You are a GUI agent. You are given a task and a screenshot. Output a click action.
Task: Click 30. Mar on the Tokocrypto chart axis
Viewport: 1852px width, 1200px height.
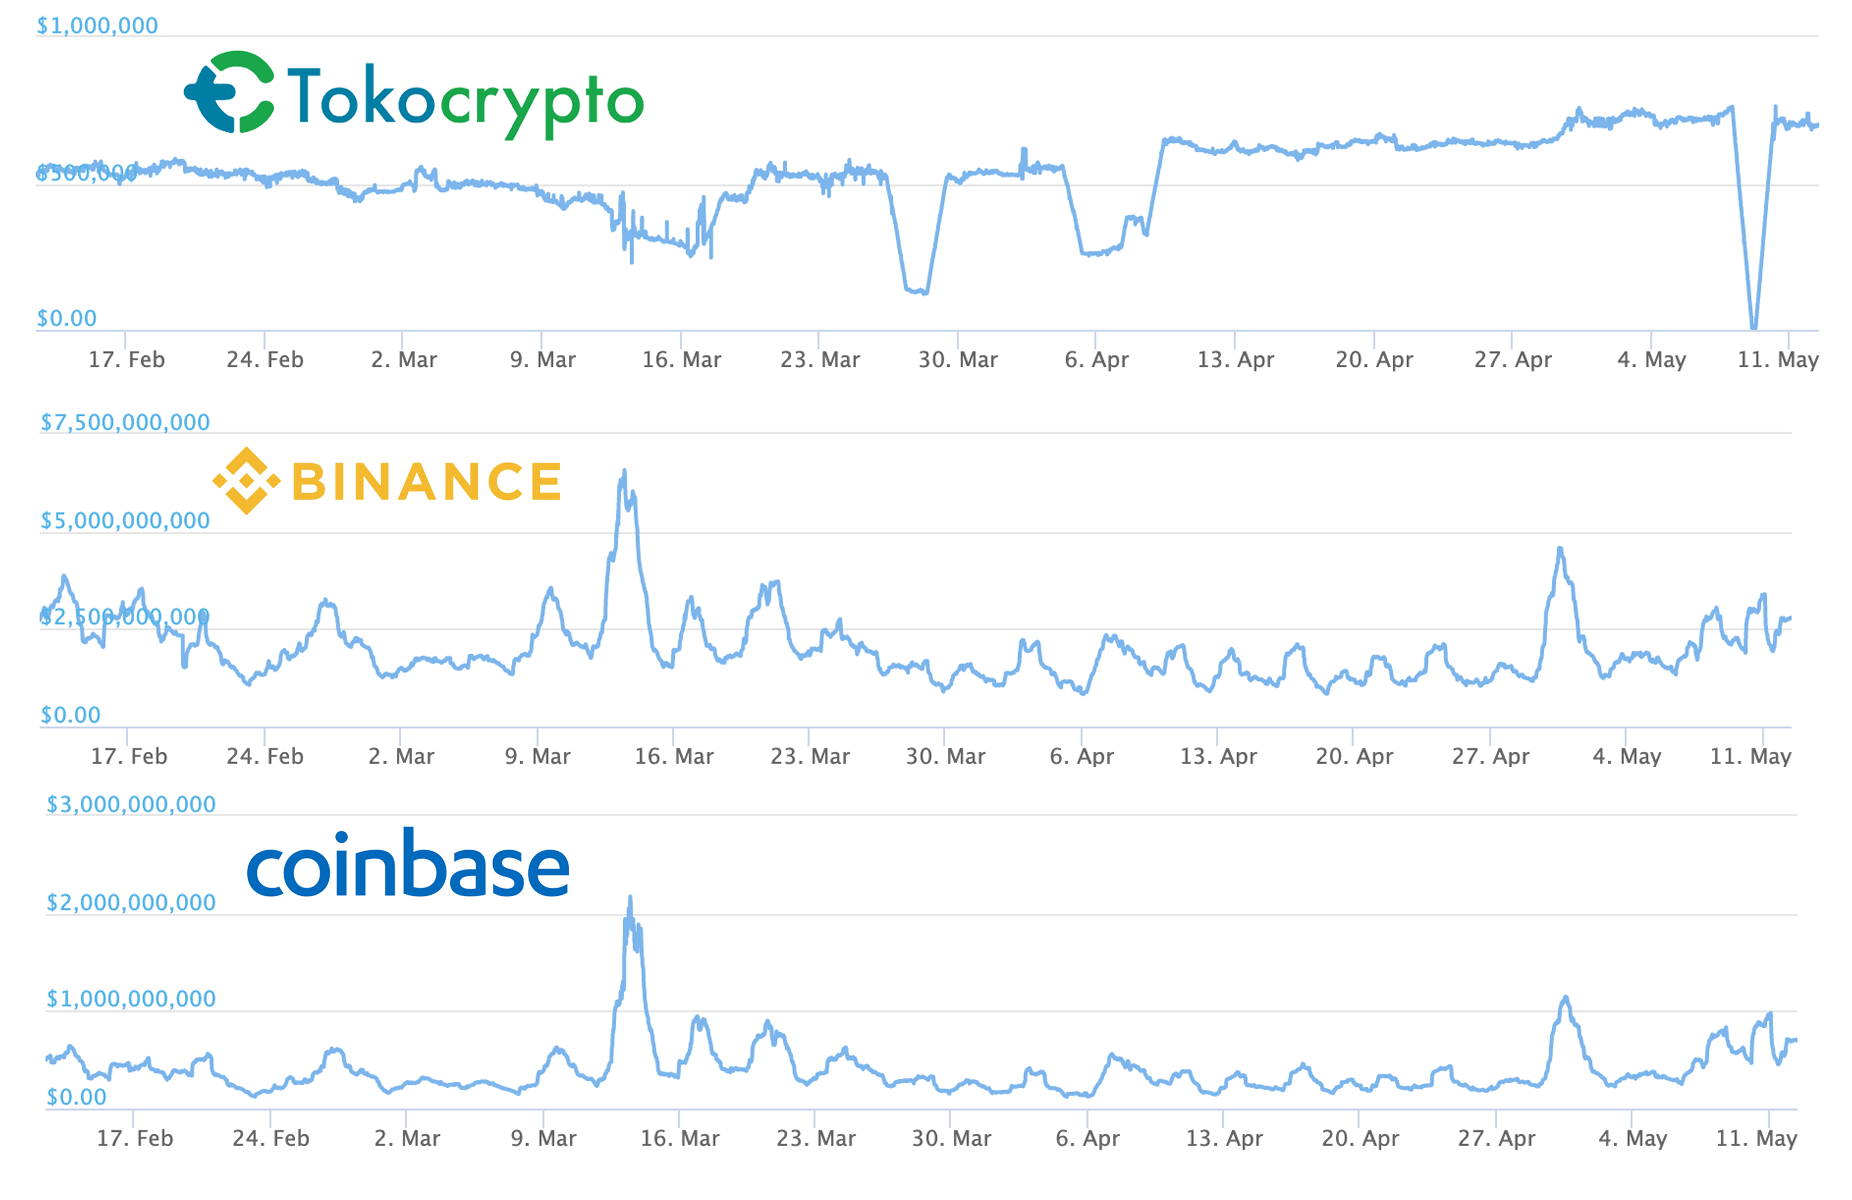click(x=958, y=360)
